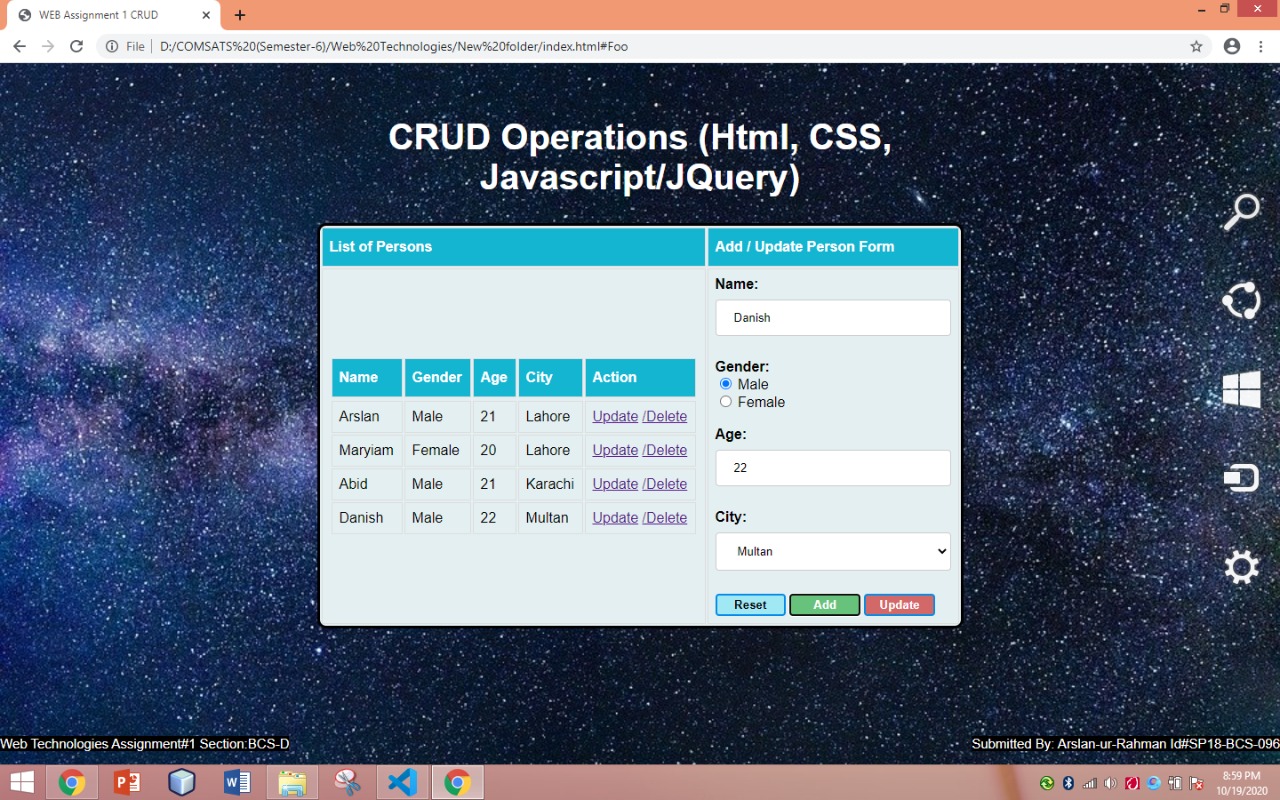Open the first Chrome icon on taskbar
Viewport: 1280px width, 800px height.
tap(71, 782)
